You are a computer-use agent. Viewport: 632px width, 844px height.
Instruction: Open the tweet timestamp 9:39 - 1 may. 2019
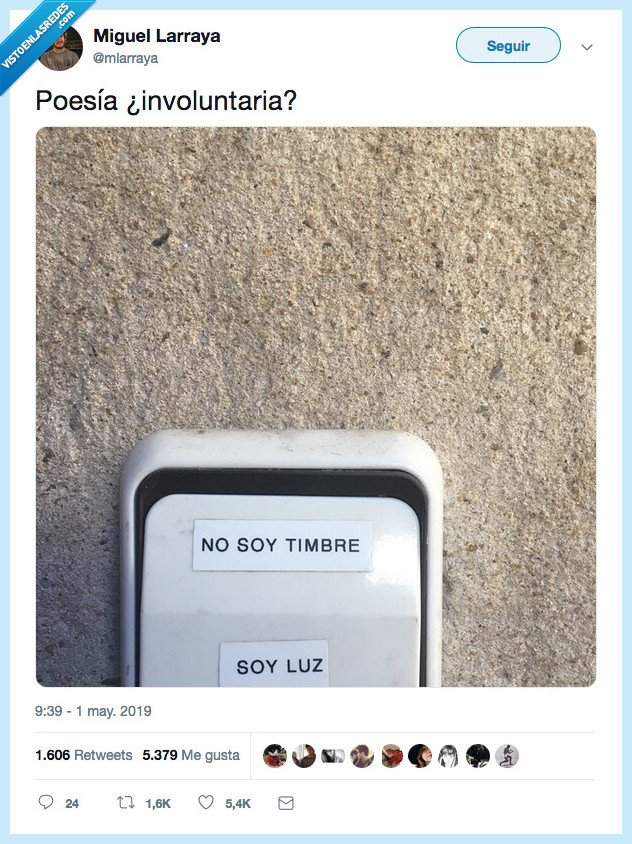click(x=93, y=711)
